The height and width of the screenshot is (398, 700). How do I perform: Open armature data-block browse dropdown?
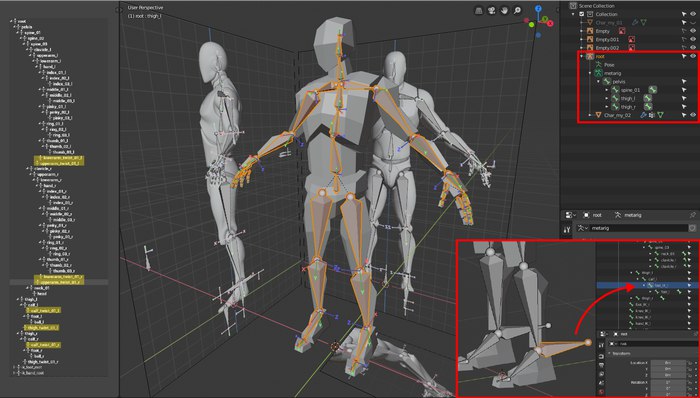tap(582, 228)
